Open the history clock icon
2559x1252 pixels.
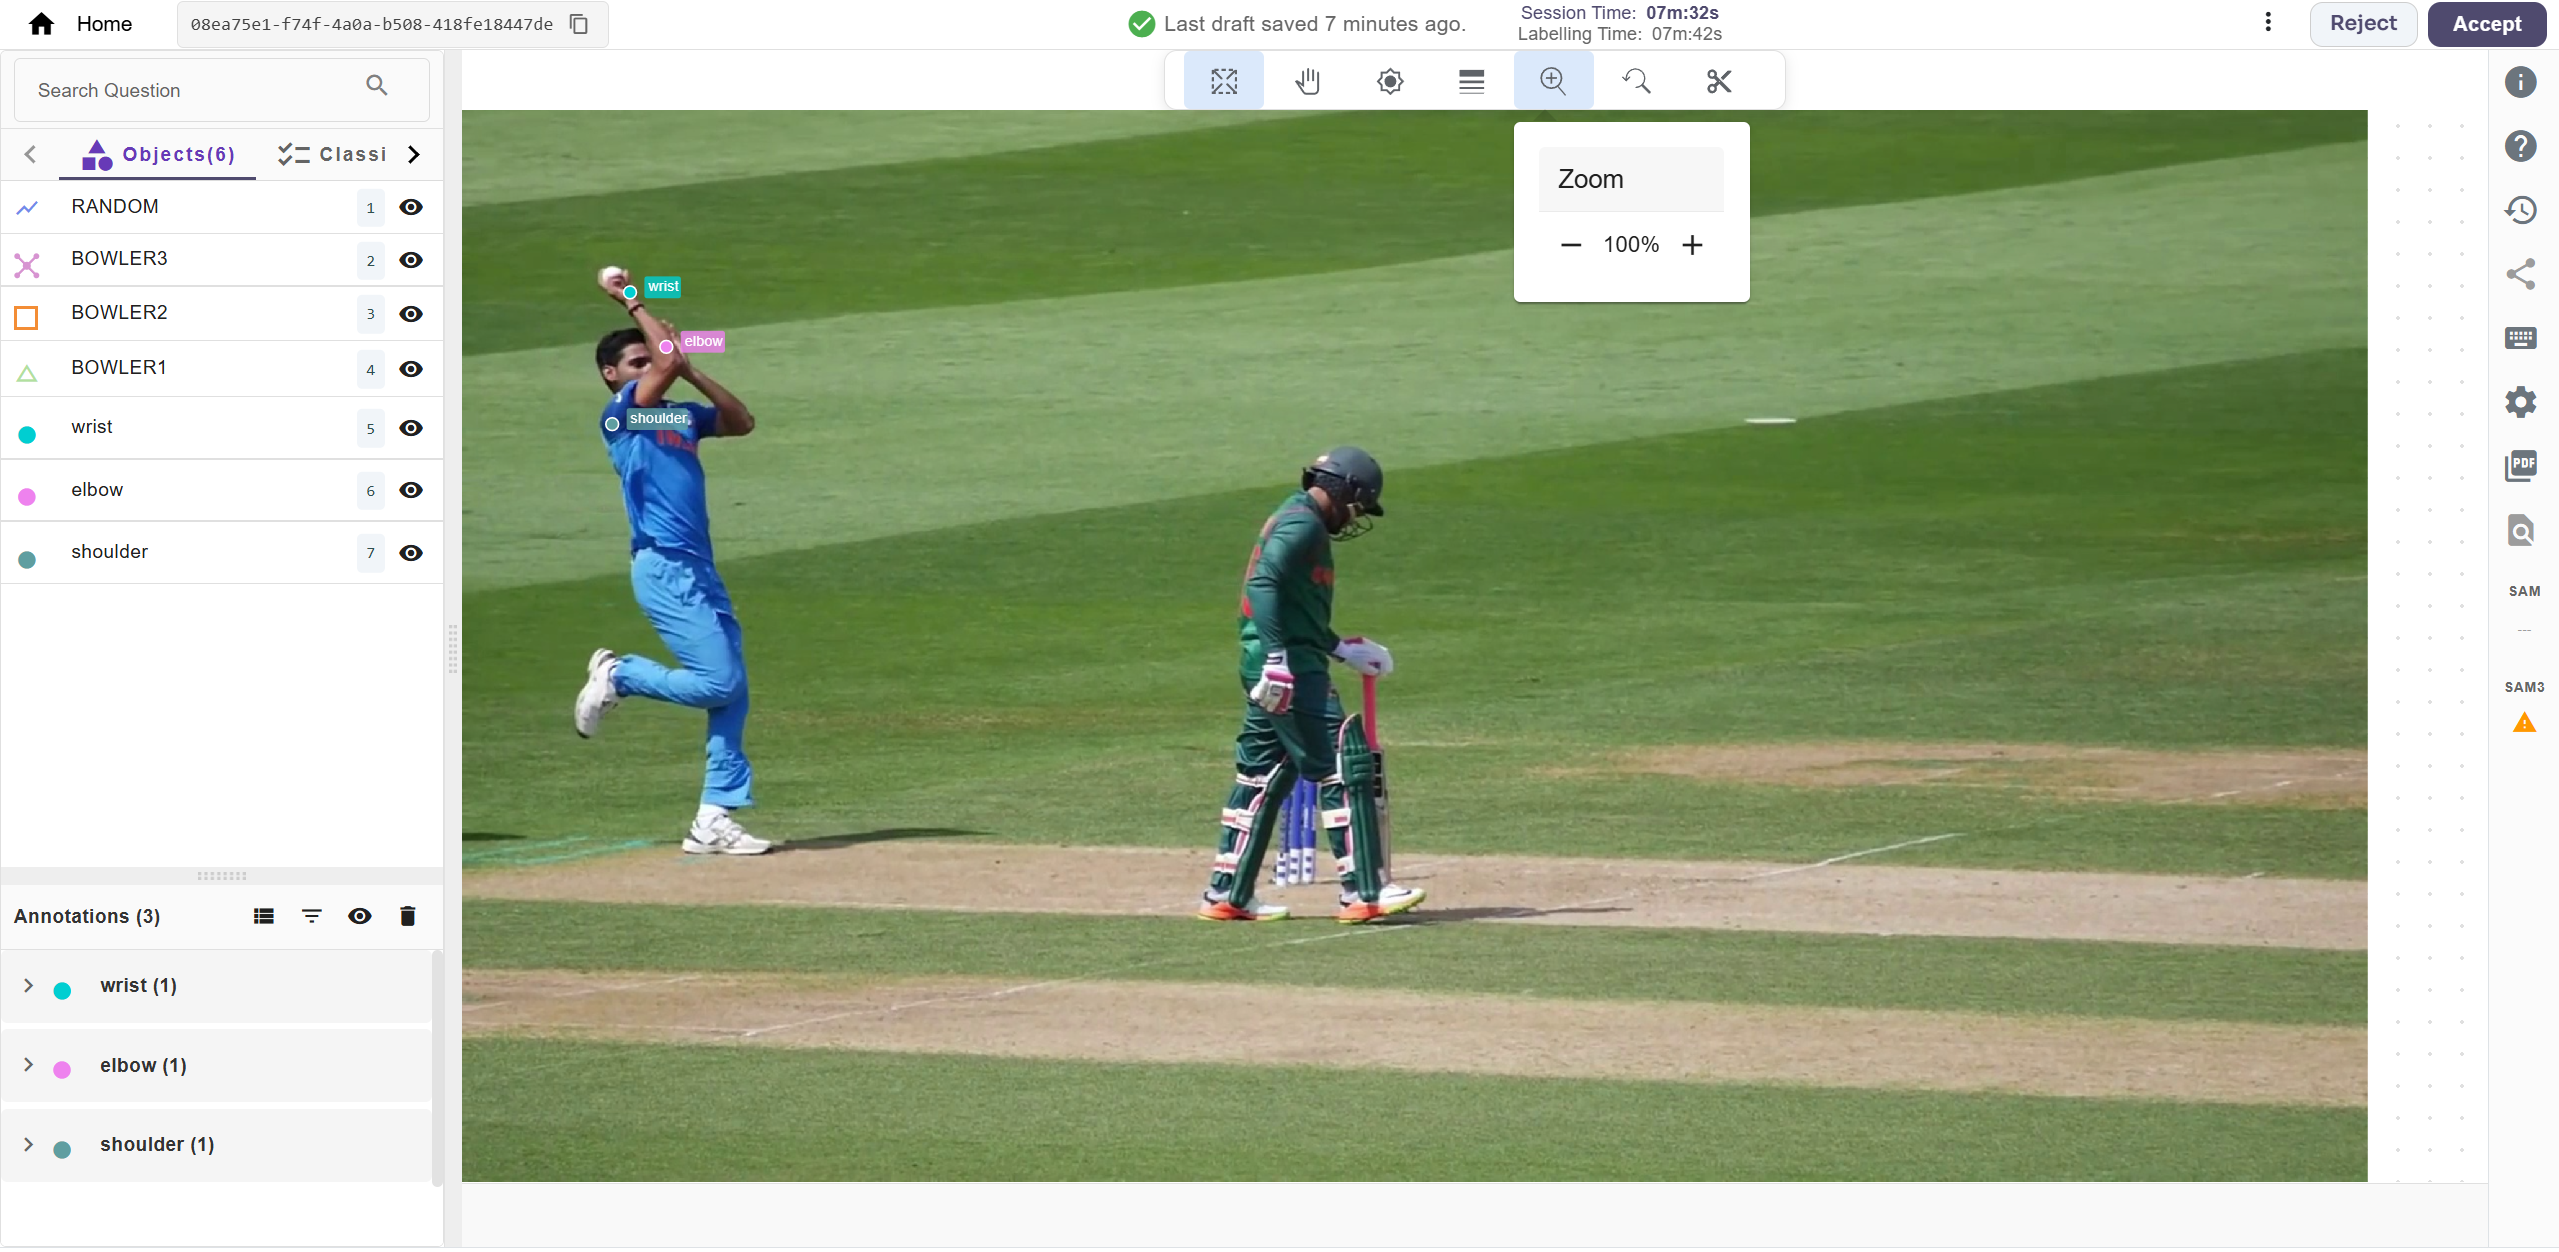[x=2520, y=210]
